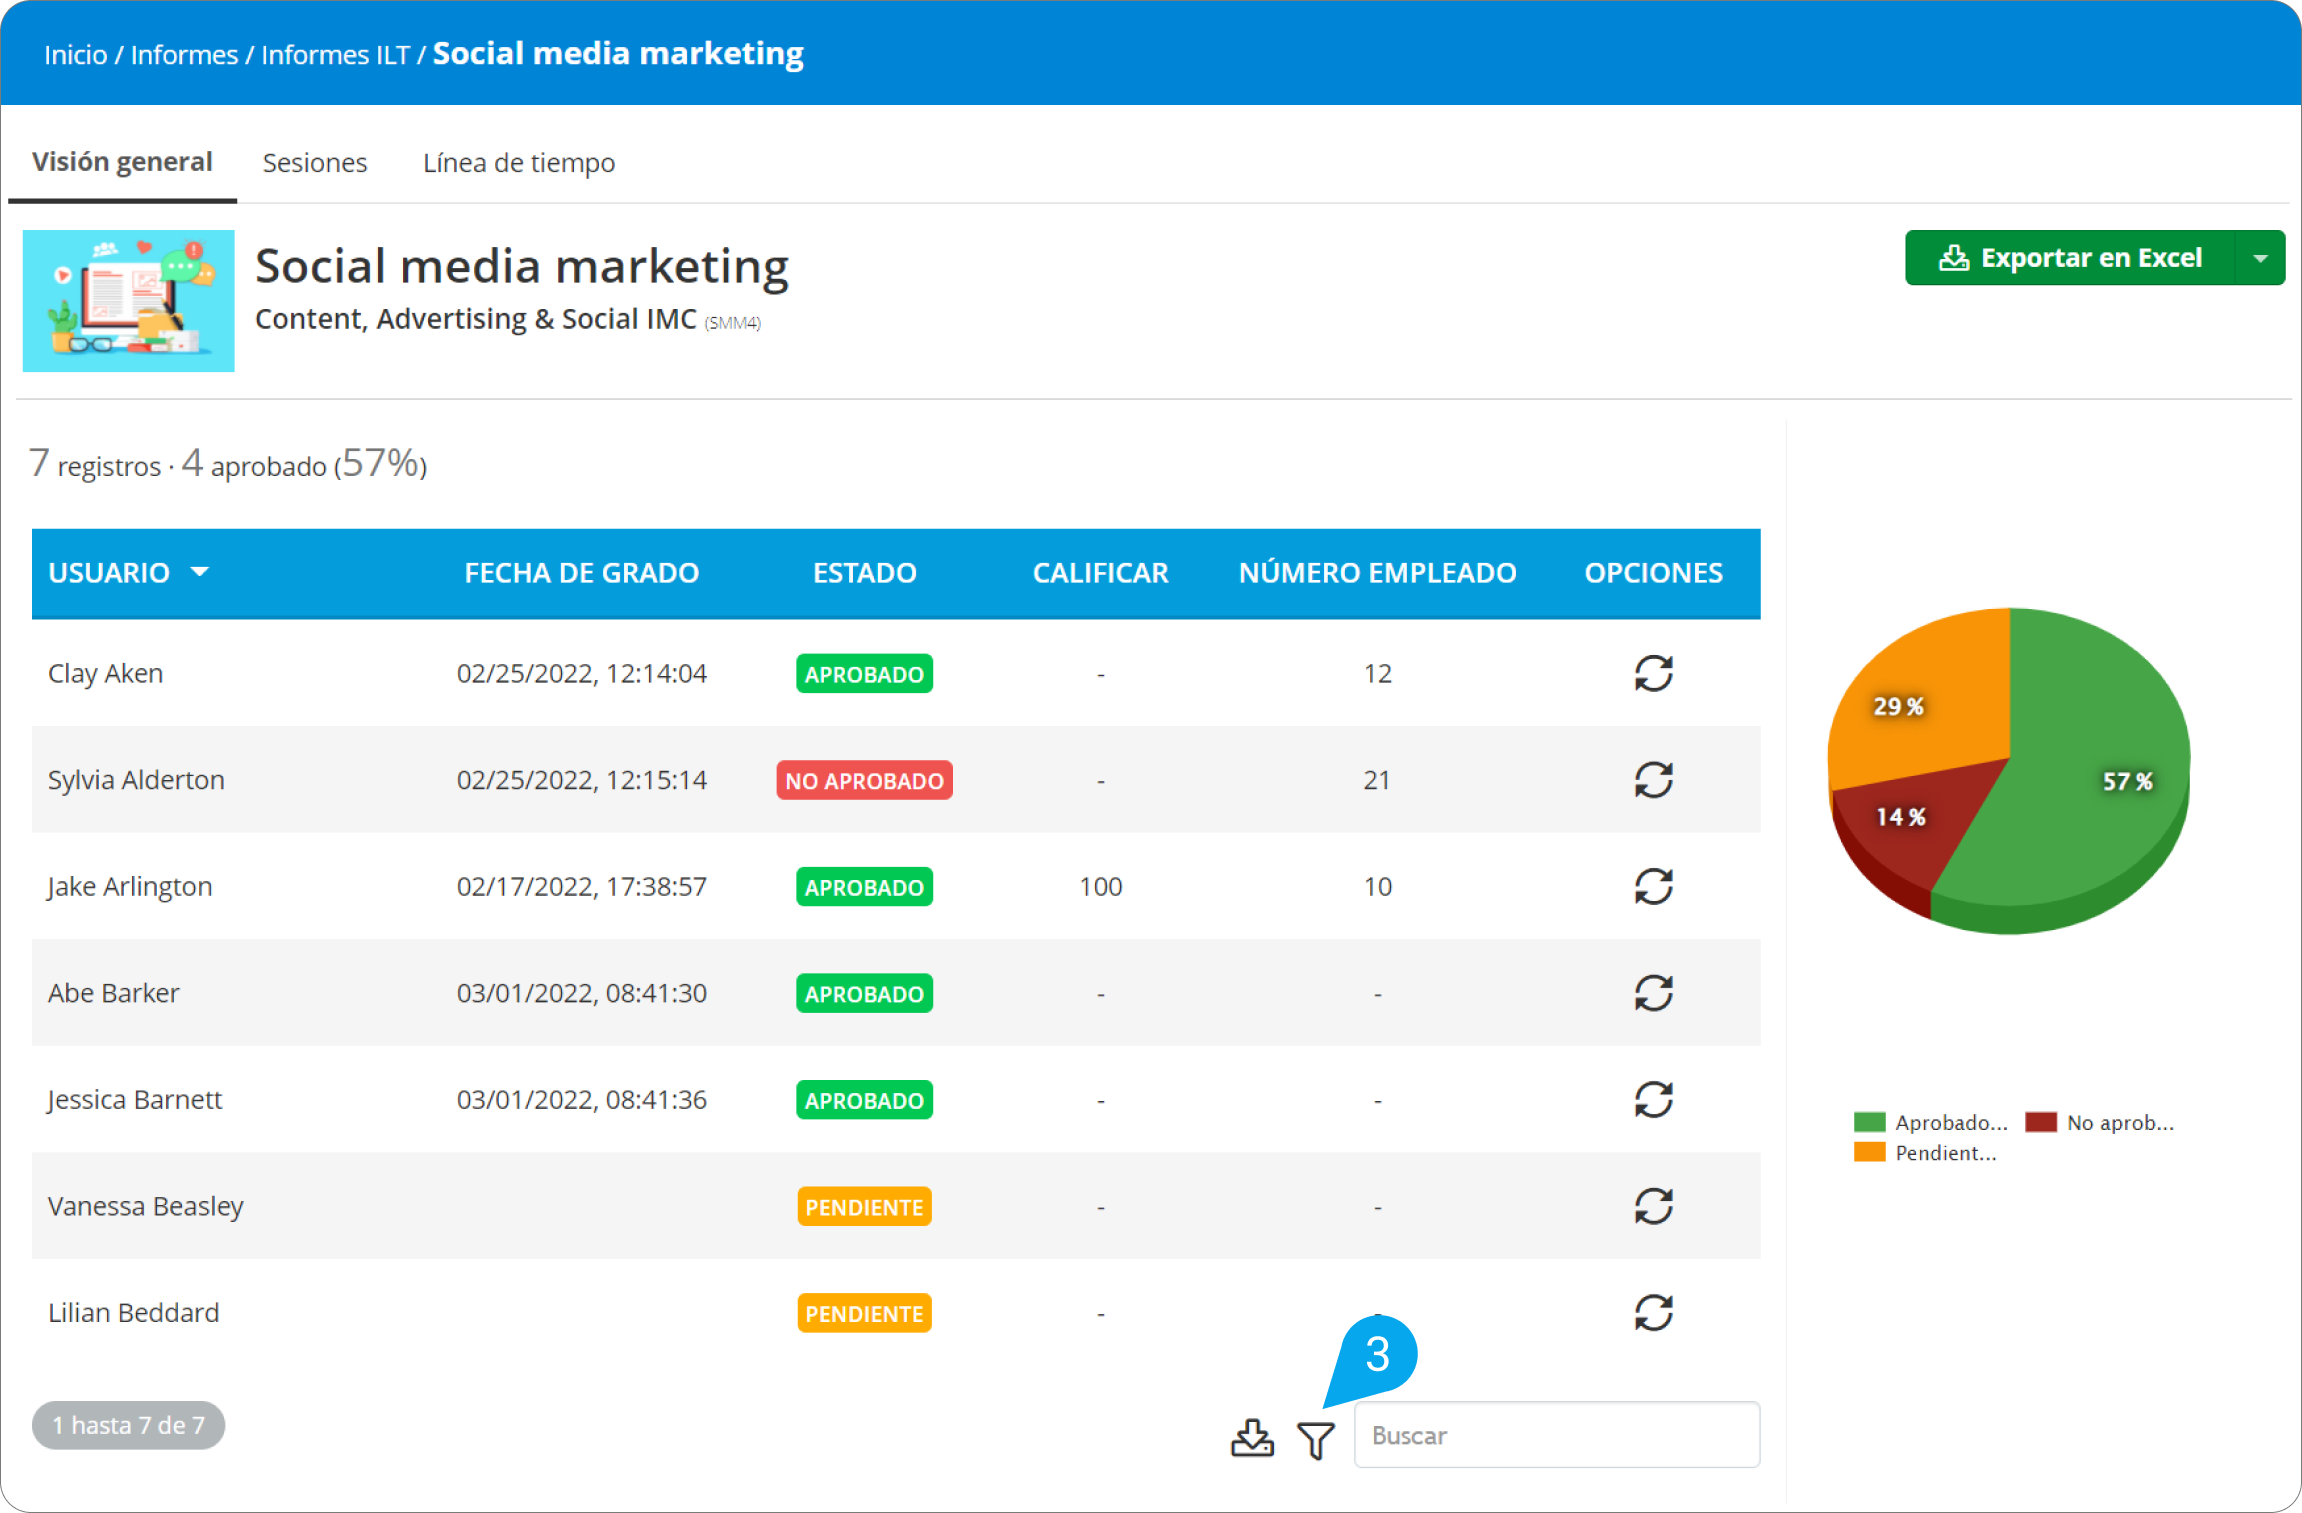This screenshot has height=1513, width=2302.
Task: Click the OPCIONES column header
Action: pos(1654,573)
